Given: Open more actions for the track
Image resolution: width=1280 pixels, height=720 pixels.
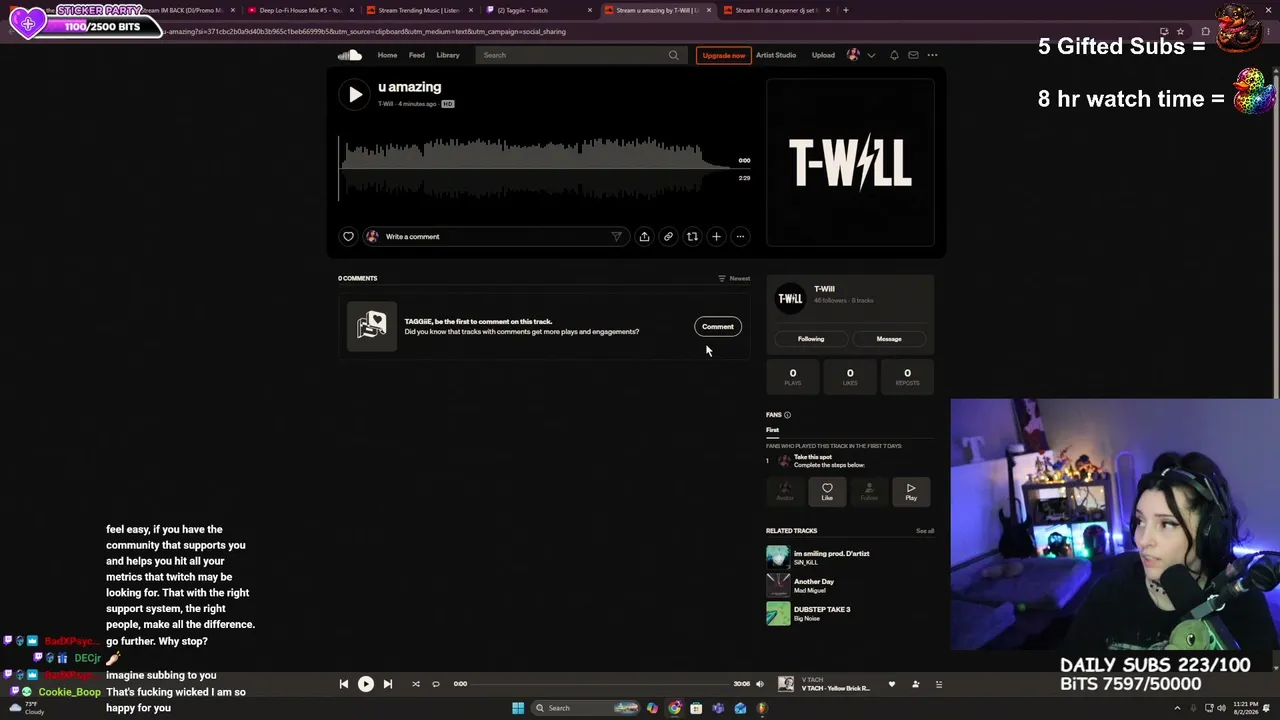Looking at the screenshot, I should coord(740,237).
